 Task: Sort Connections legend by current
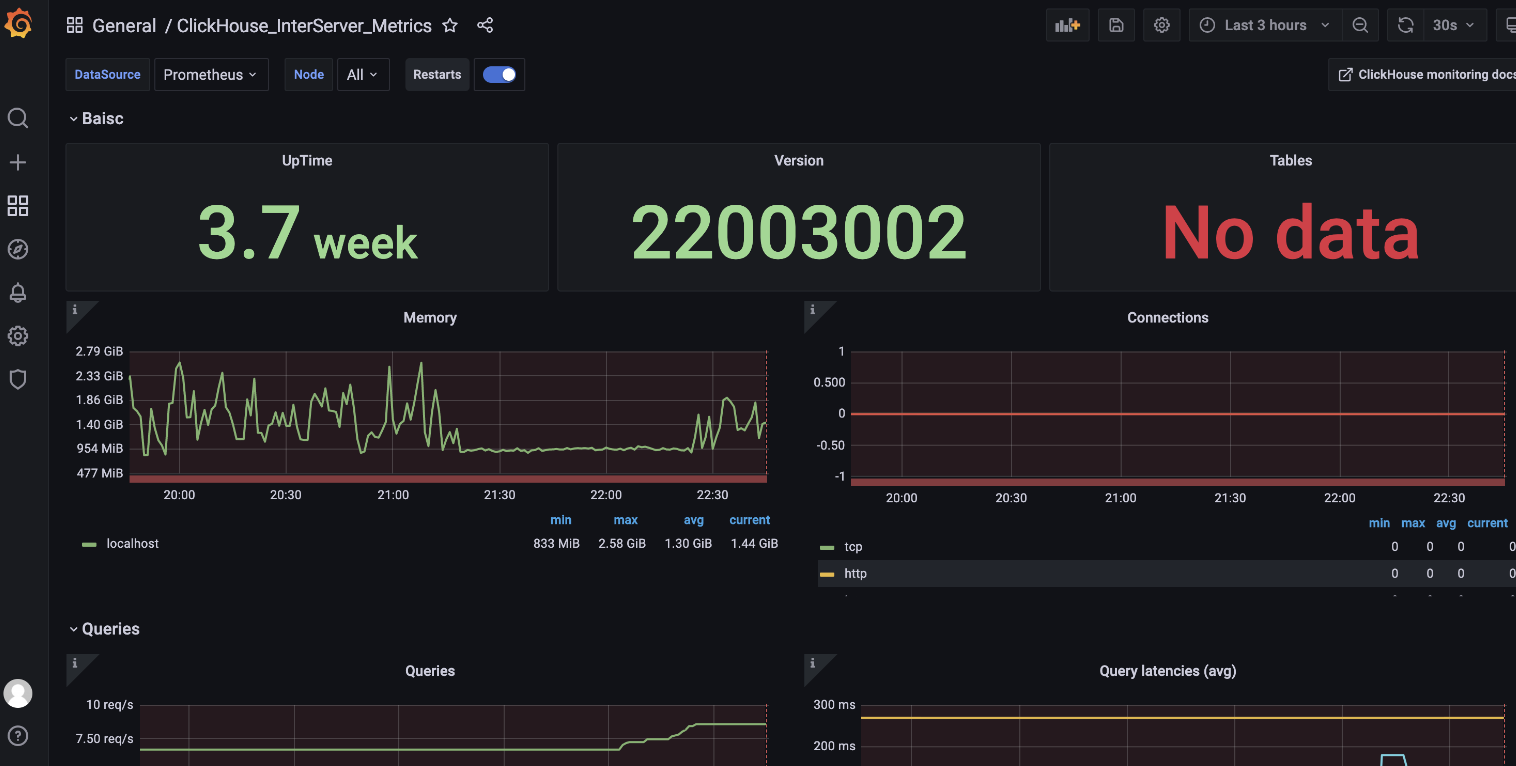1488,523
